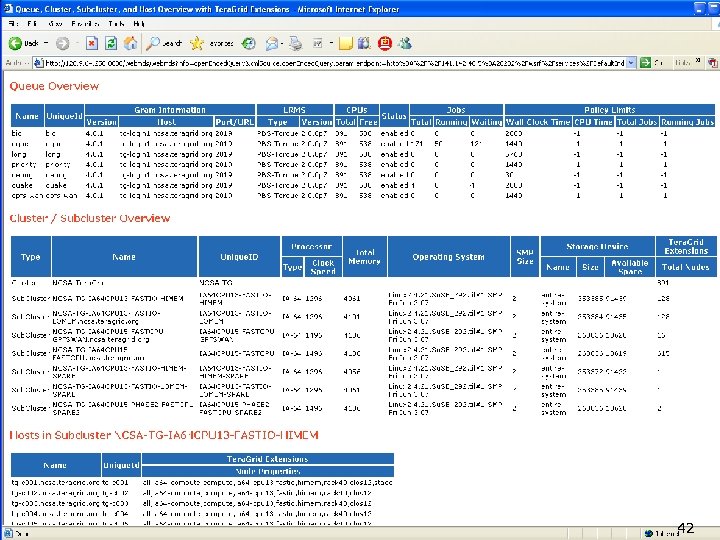Click the Processor column header
720x540 pixels.
pos(311,247)
